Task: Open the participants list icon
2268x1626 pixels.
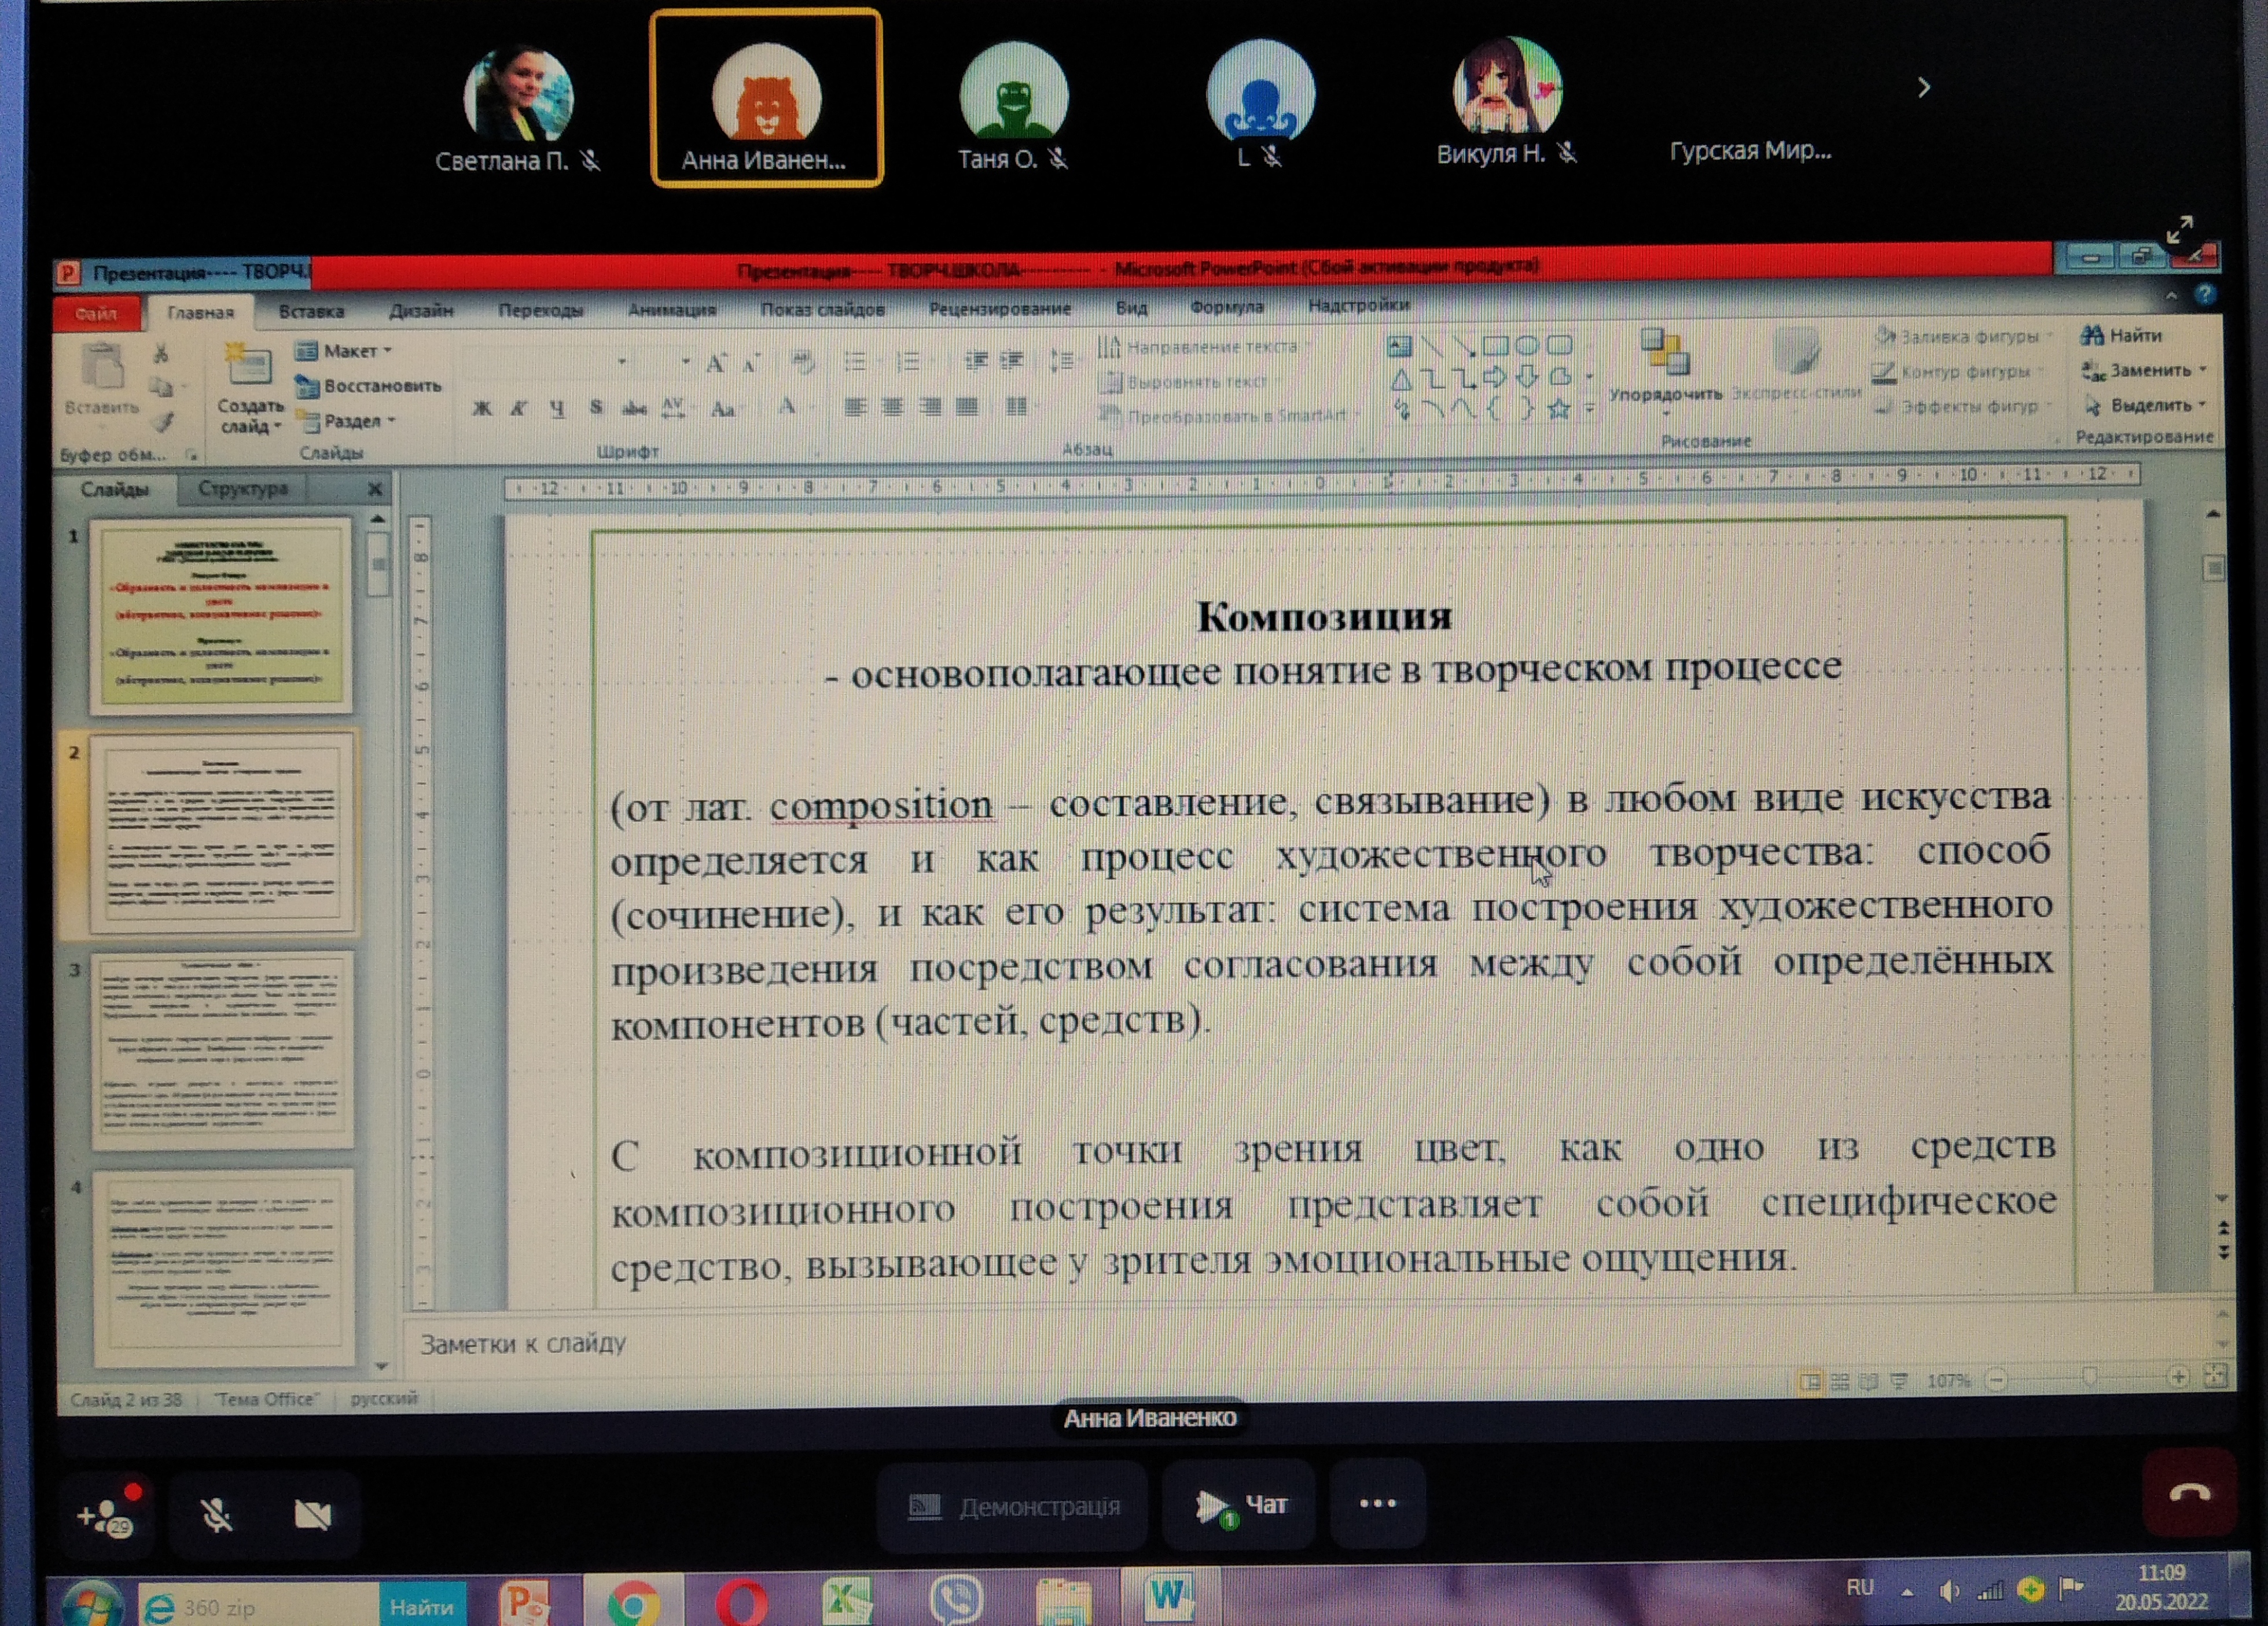Action: (x=106, y=1515)
